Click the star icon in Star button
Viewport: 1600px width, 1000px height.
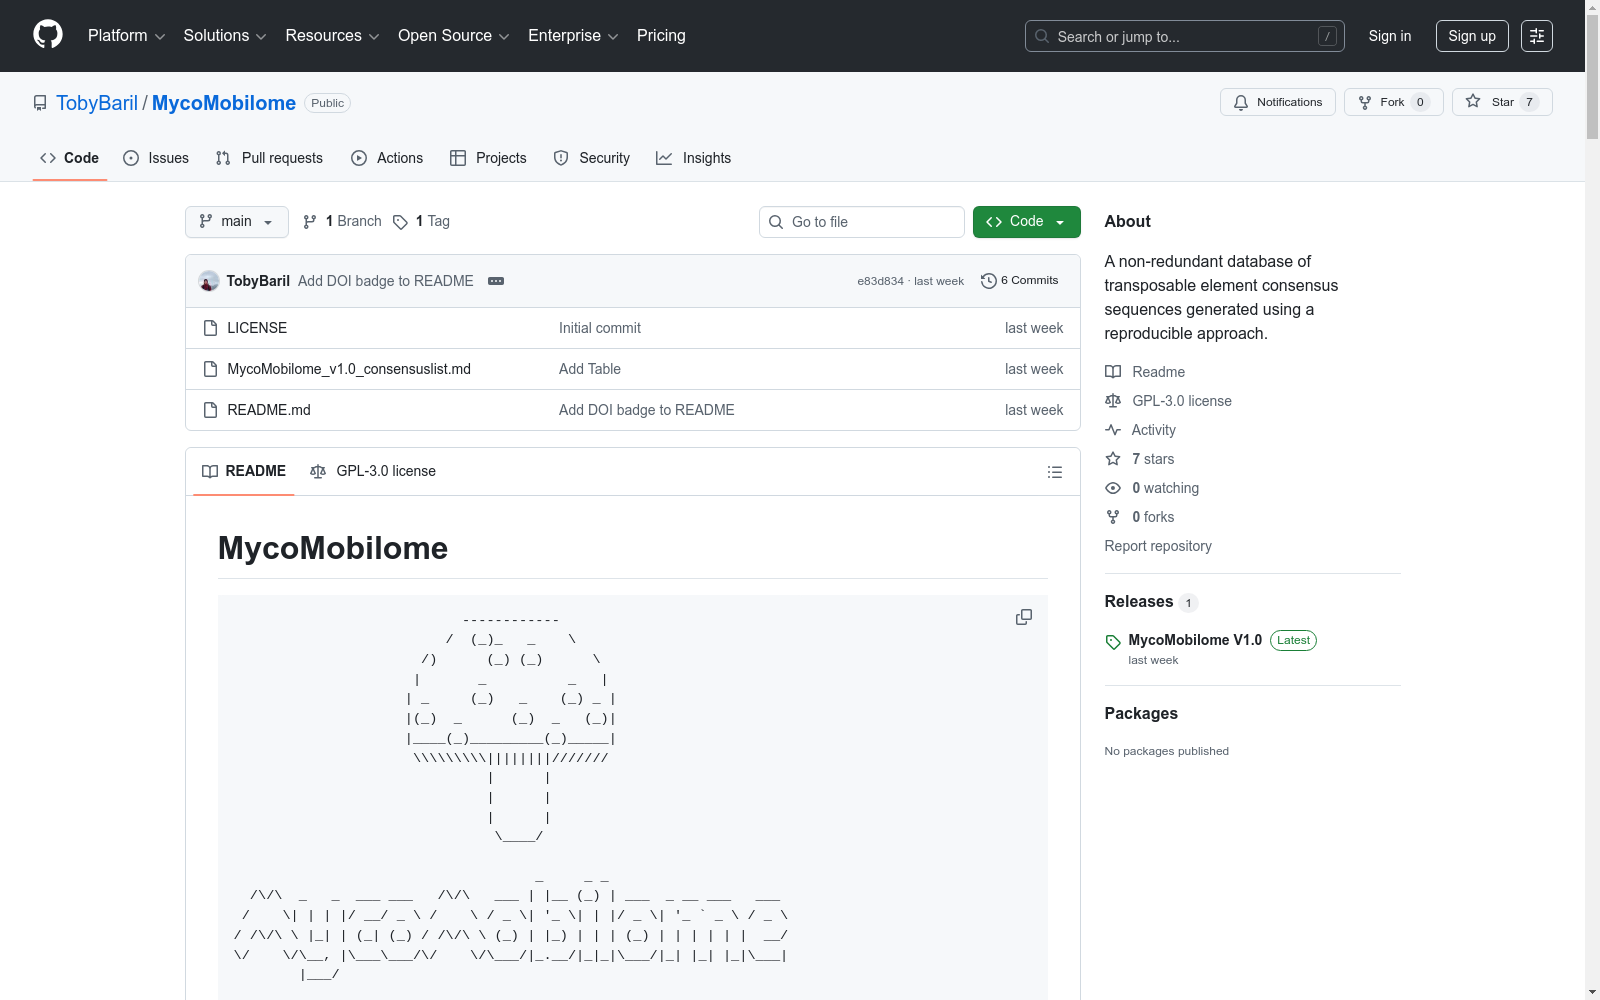[1473, 101]
